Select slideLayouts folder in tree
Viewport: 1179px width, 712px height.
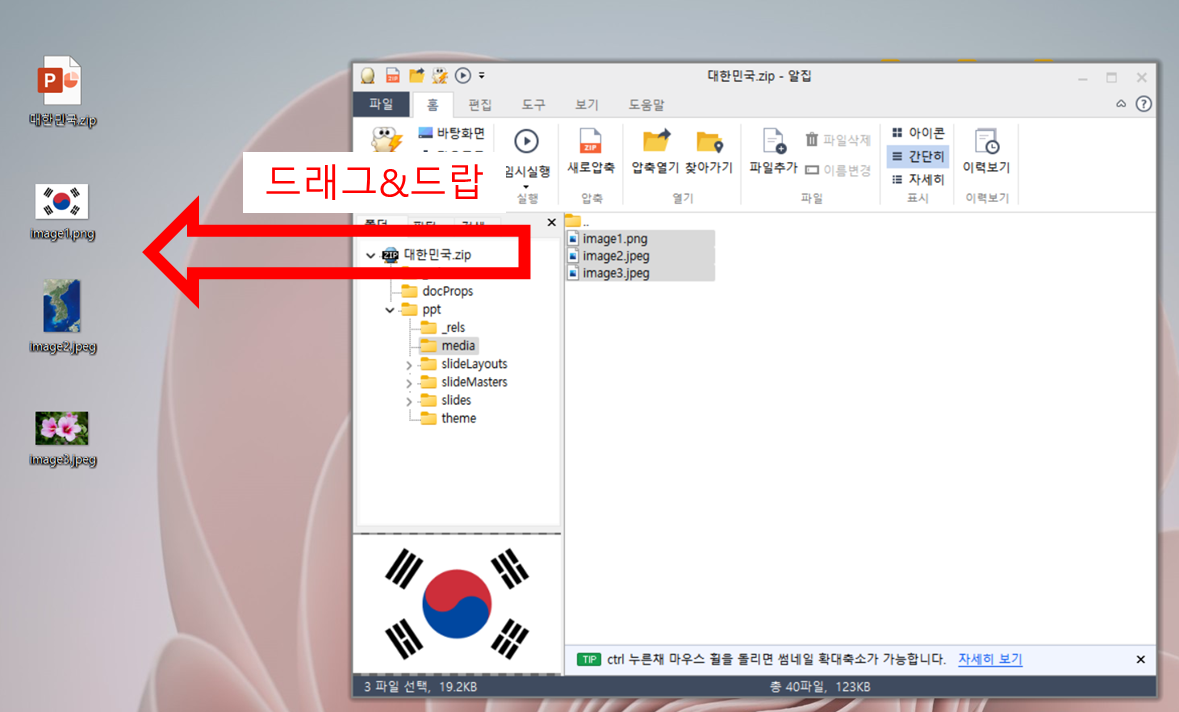(x=464, y=364)
